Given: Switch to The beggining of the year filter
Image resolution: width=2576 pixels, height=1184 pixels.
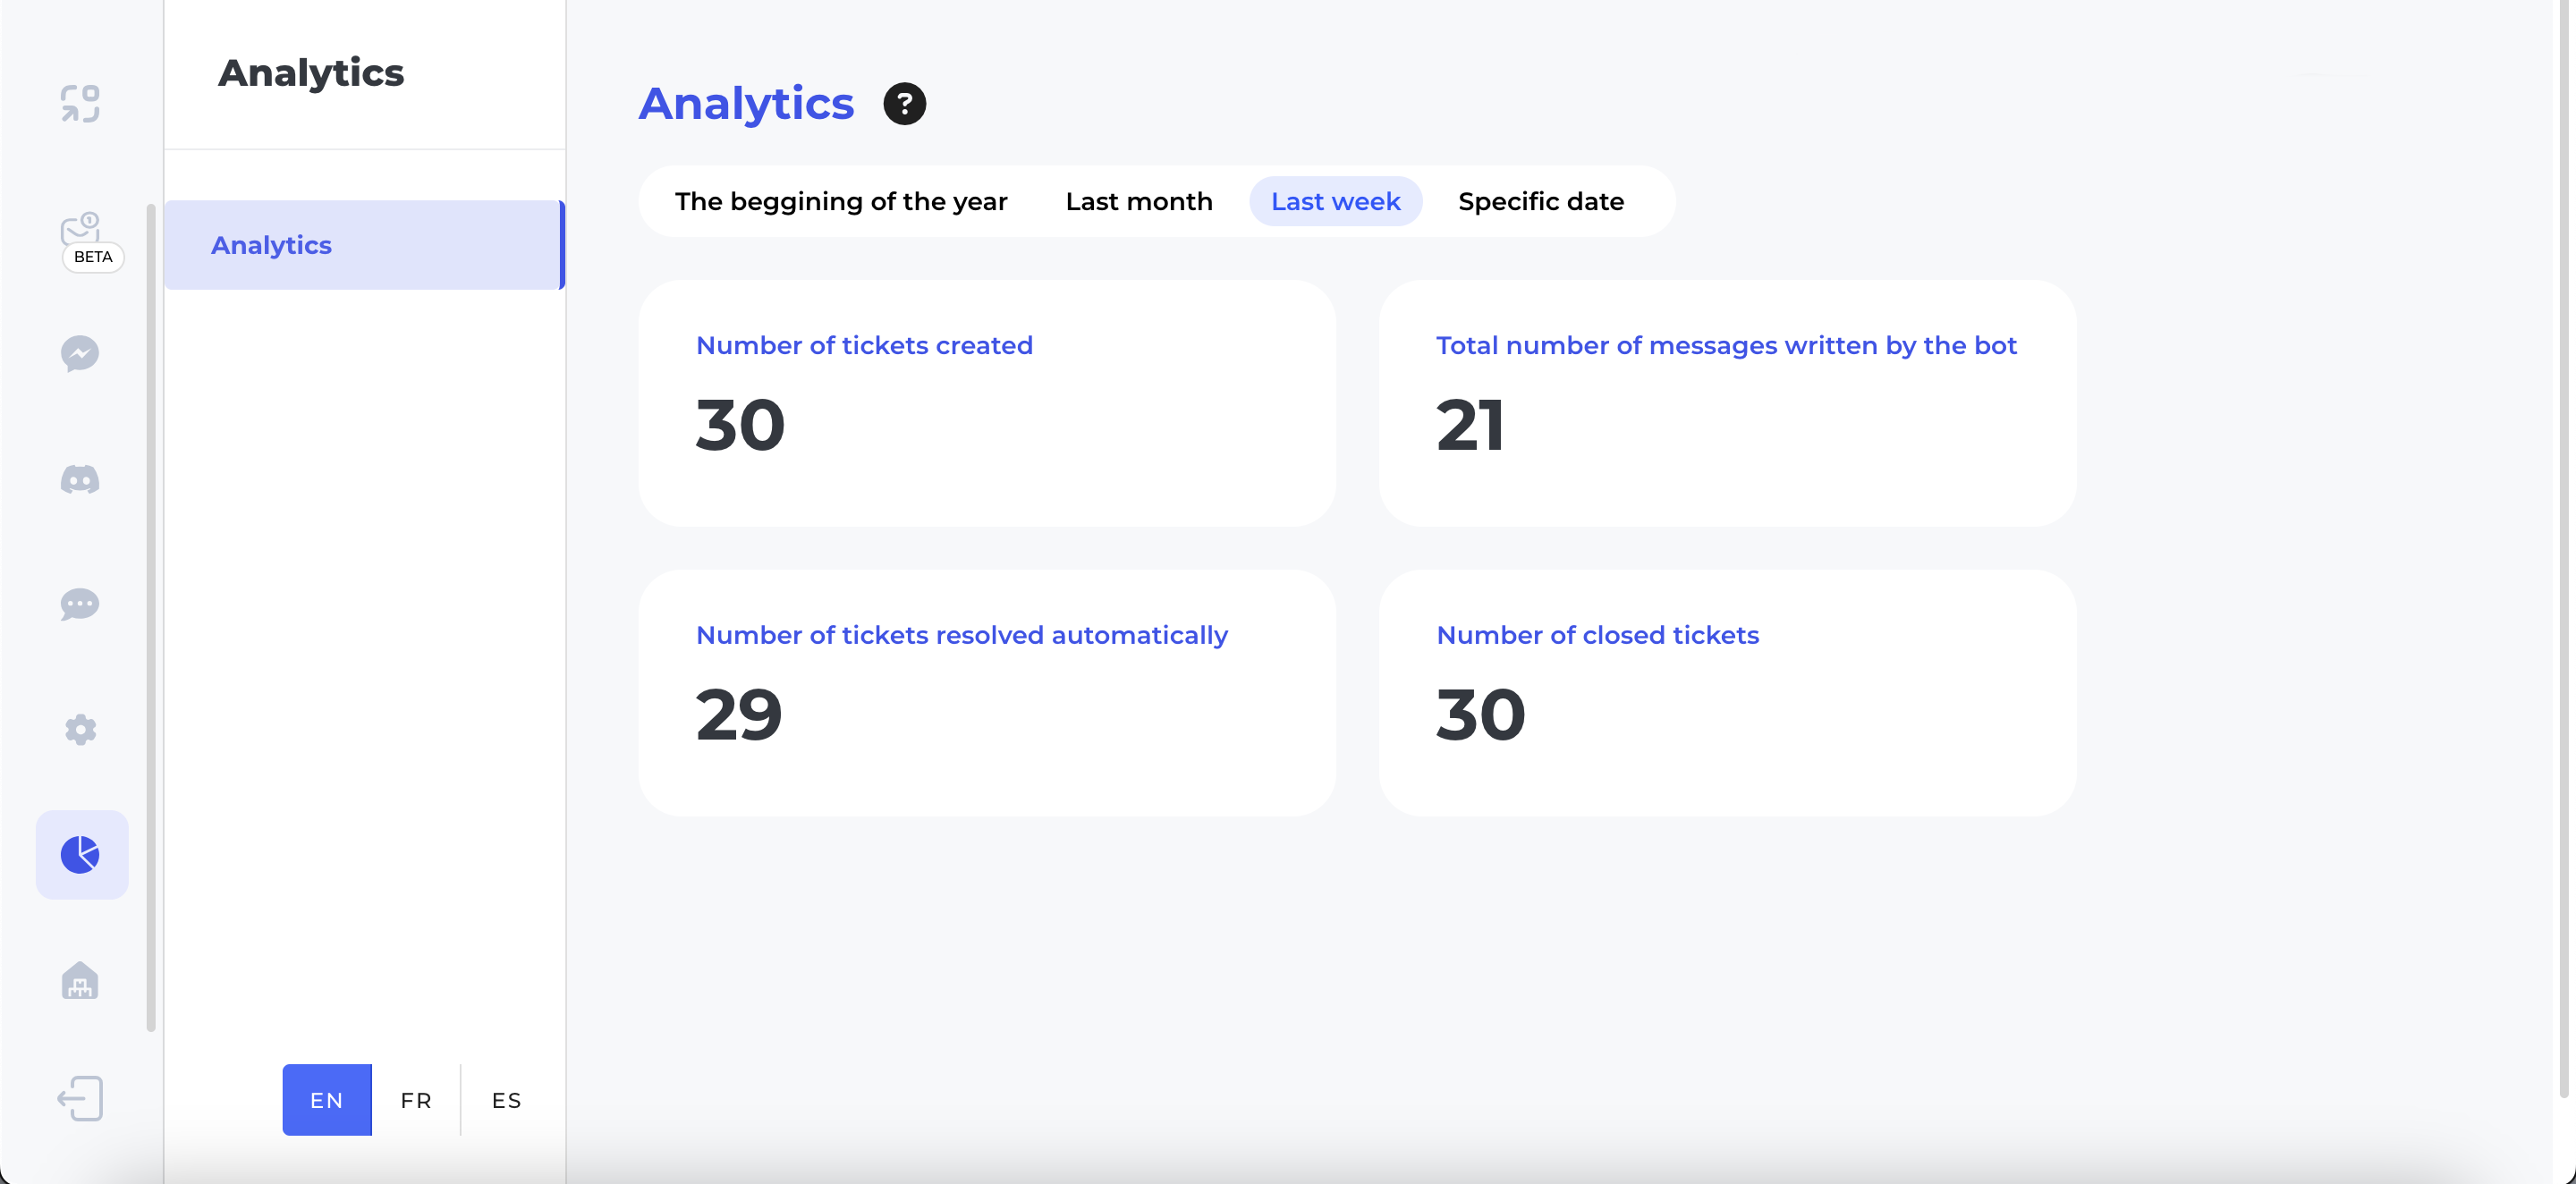Looking at the screenshot, I should 841,201.
